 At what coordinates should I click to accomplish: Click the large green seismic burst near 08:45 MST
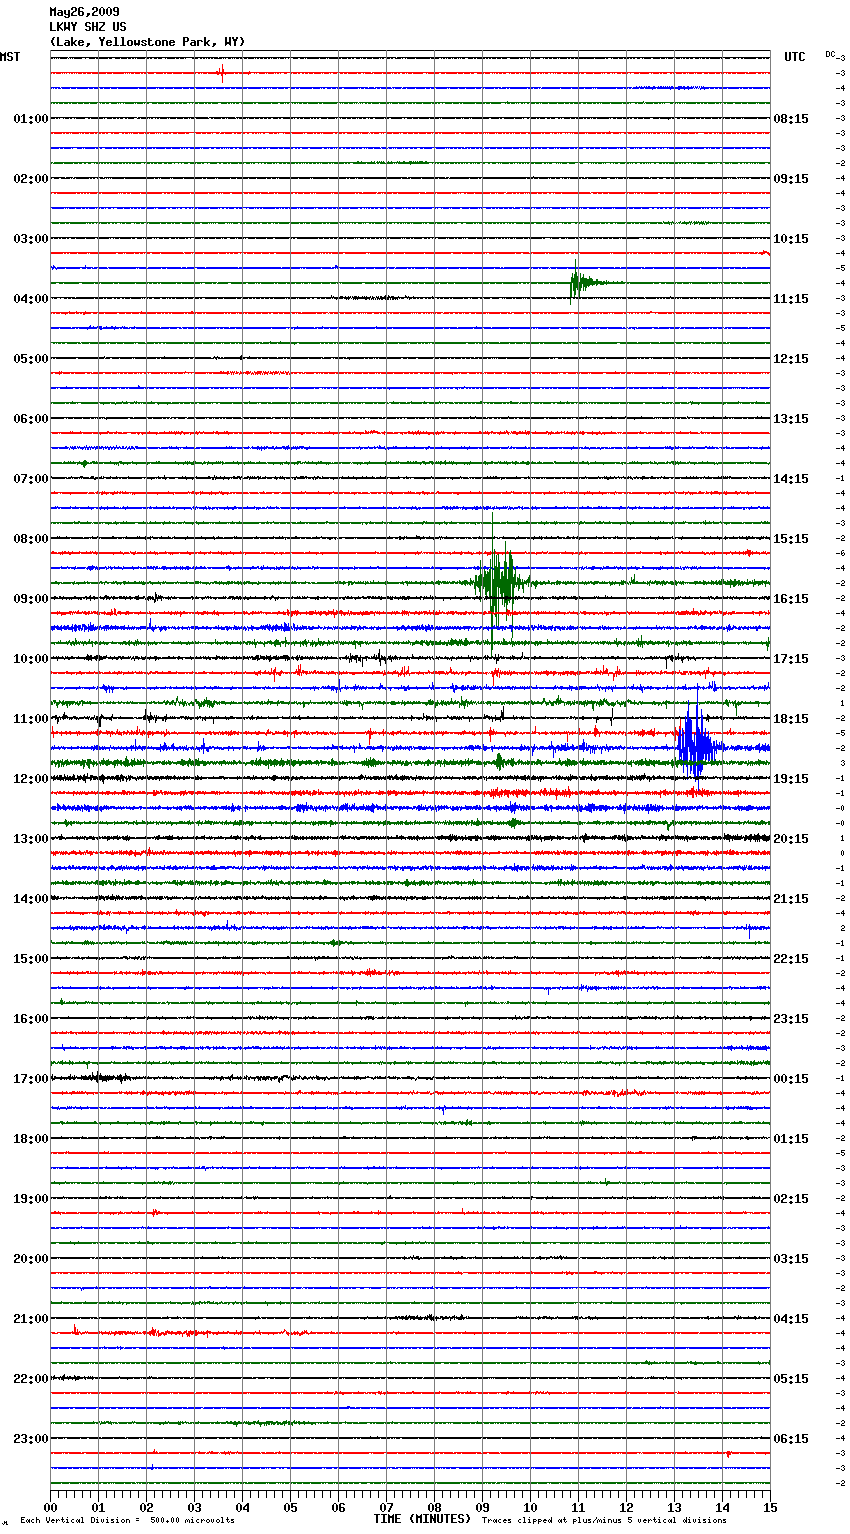498,583
